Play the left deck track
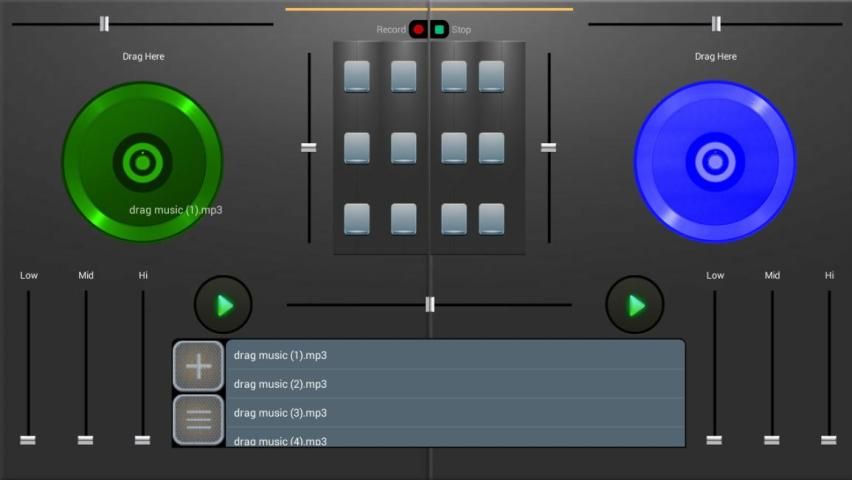Screen dimensions: 852x480 click(x=223, y=305)
